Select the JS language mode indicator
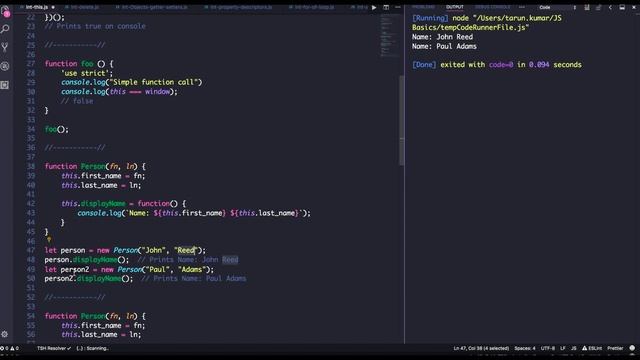This screenshot has height=360, width=640. point(573,348)
